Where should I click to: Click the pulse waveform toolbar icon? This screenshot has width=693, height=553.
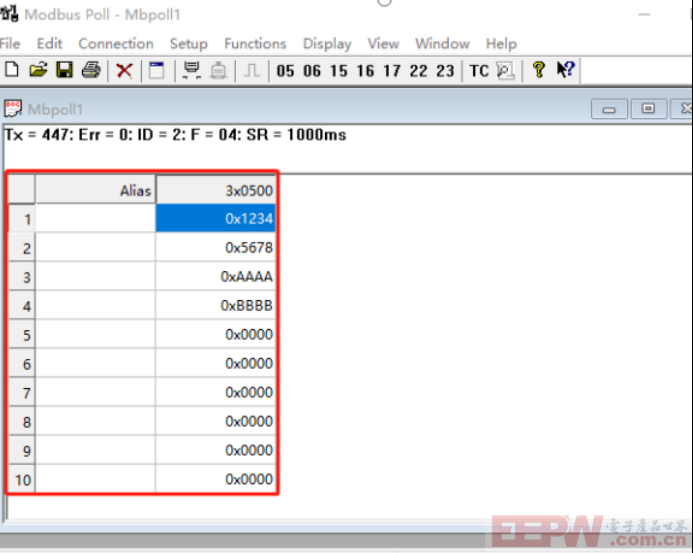[252, 70]
